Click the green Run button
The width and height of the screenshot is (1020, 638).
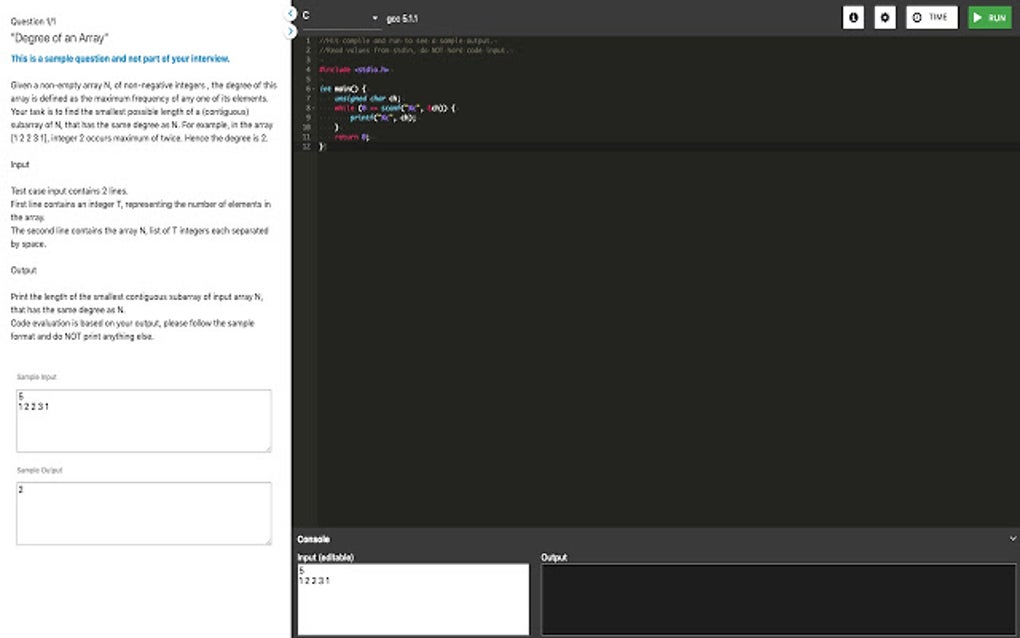tap(989, 18)
